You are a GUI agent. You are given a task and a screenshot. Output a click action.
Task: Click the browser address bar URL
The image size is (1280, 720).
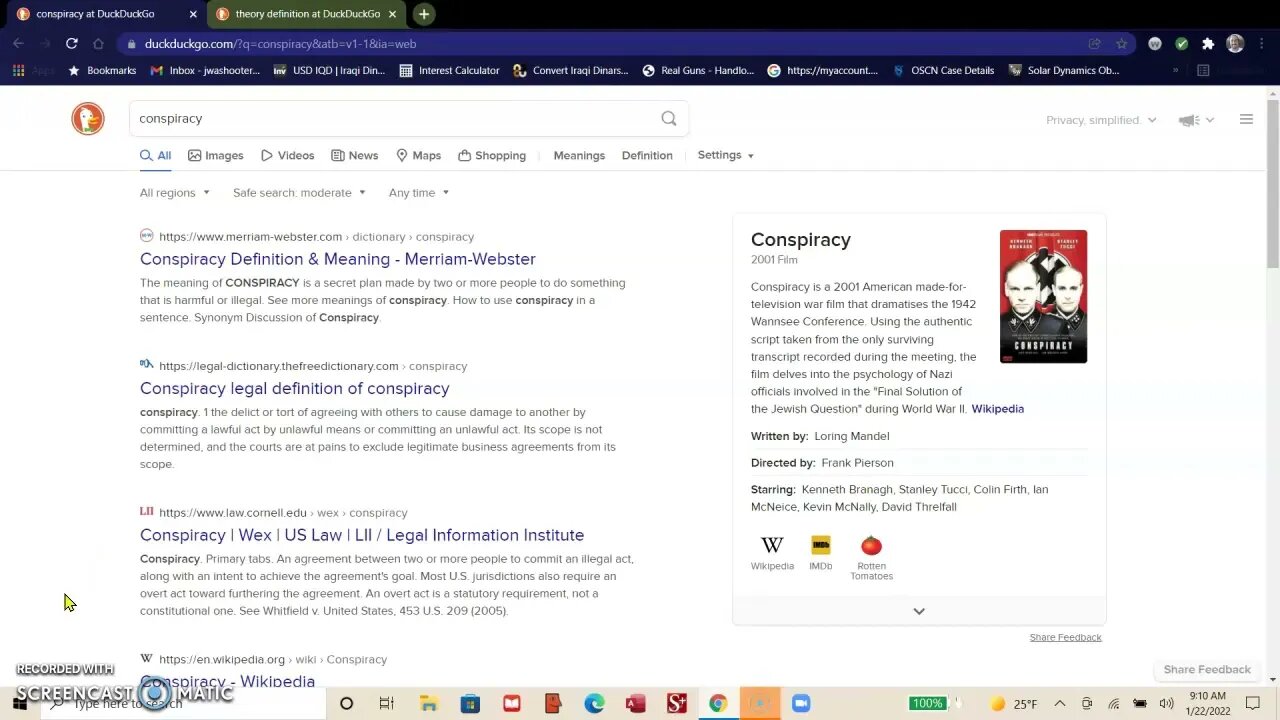click(280, 44)
